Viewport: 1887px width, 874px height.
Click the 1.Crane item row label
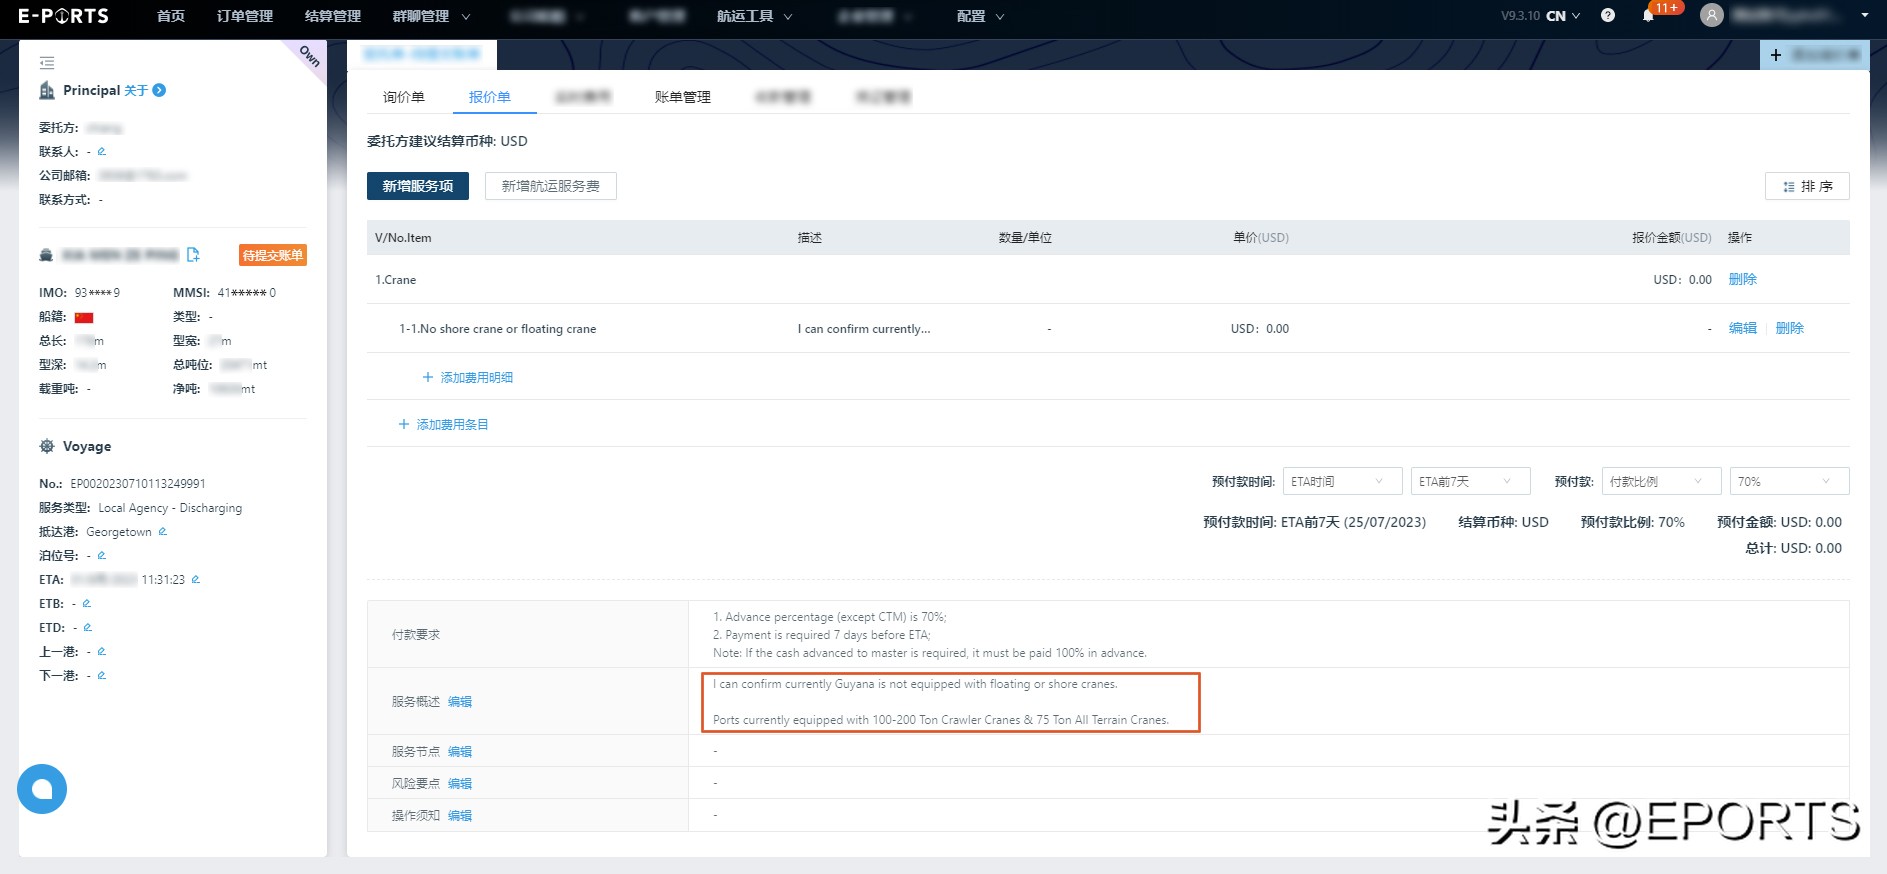[396, 280]
